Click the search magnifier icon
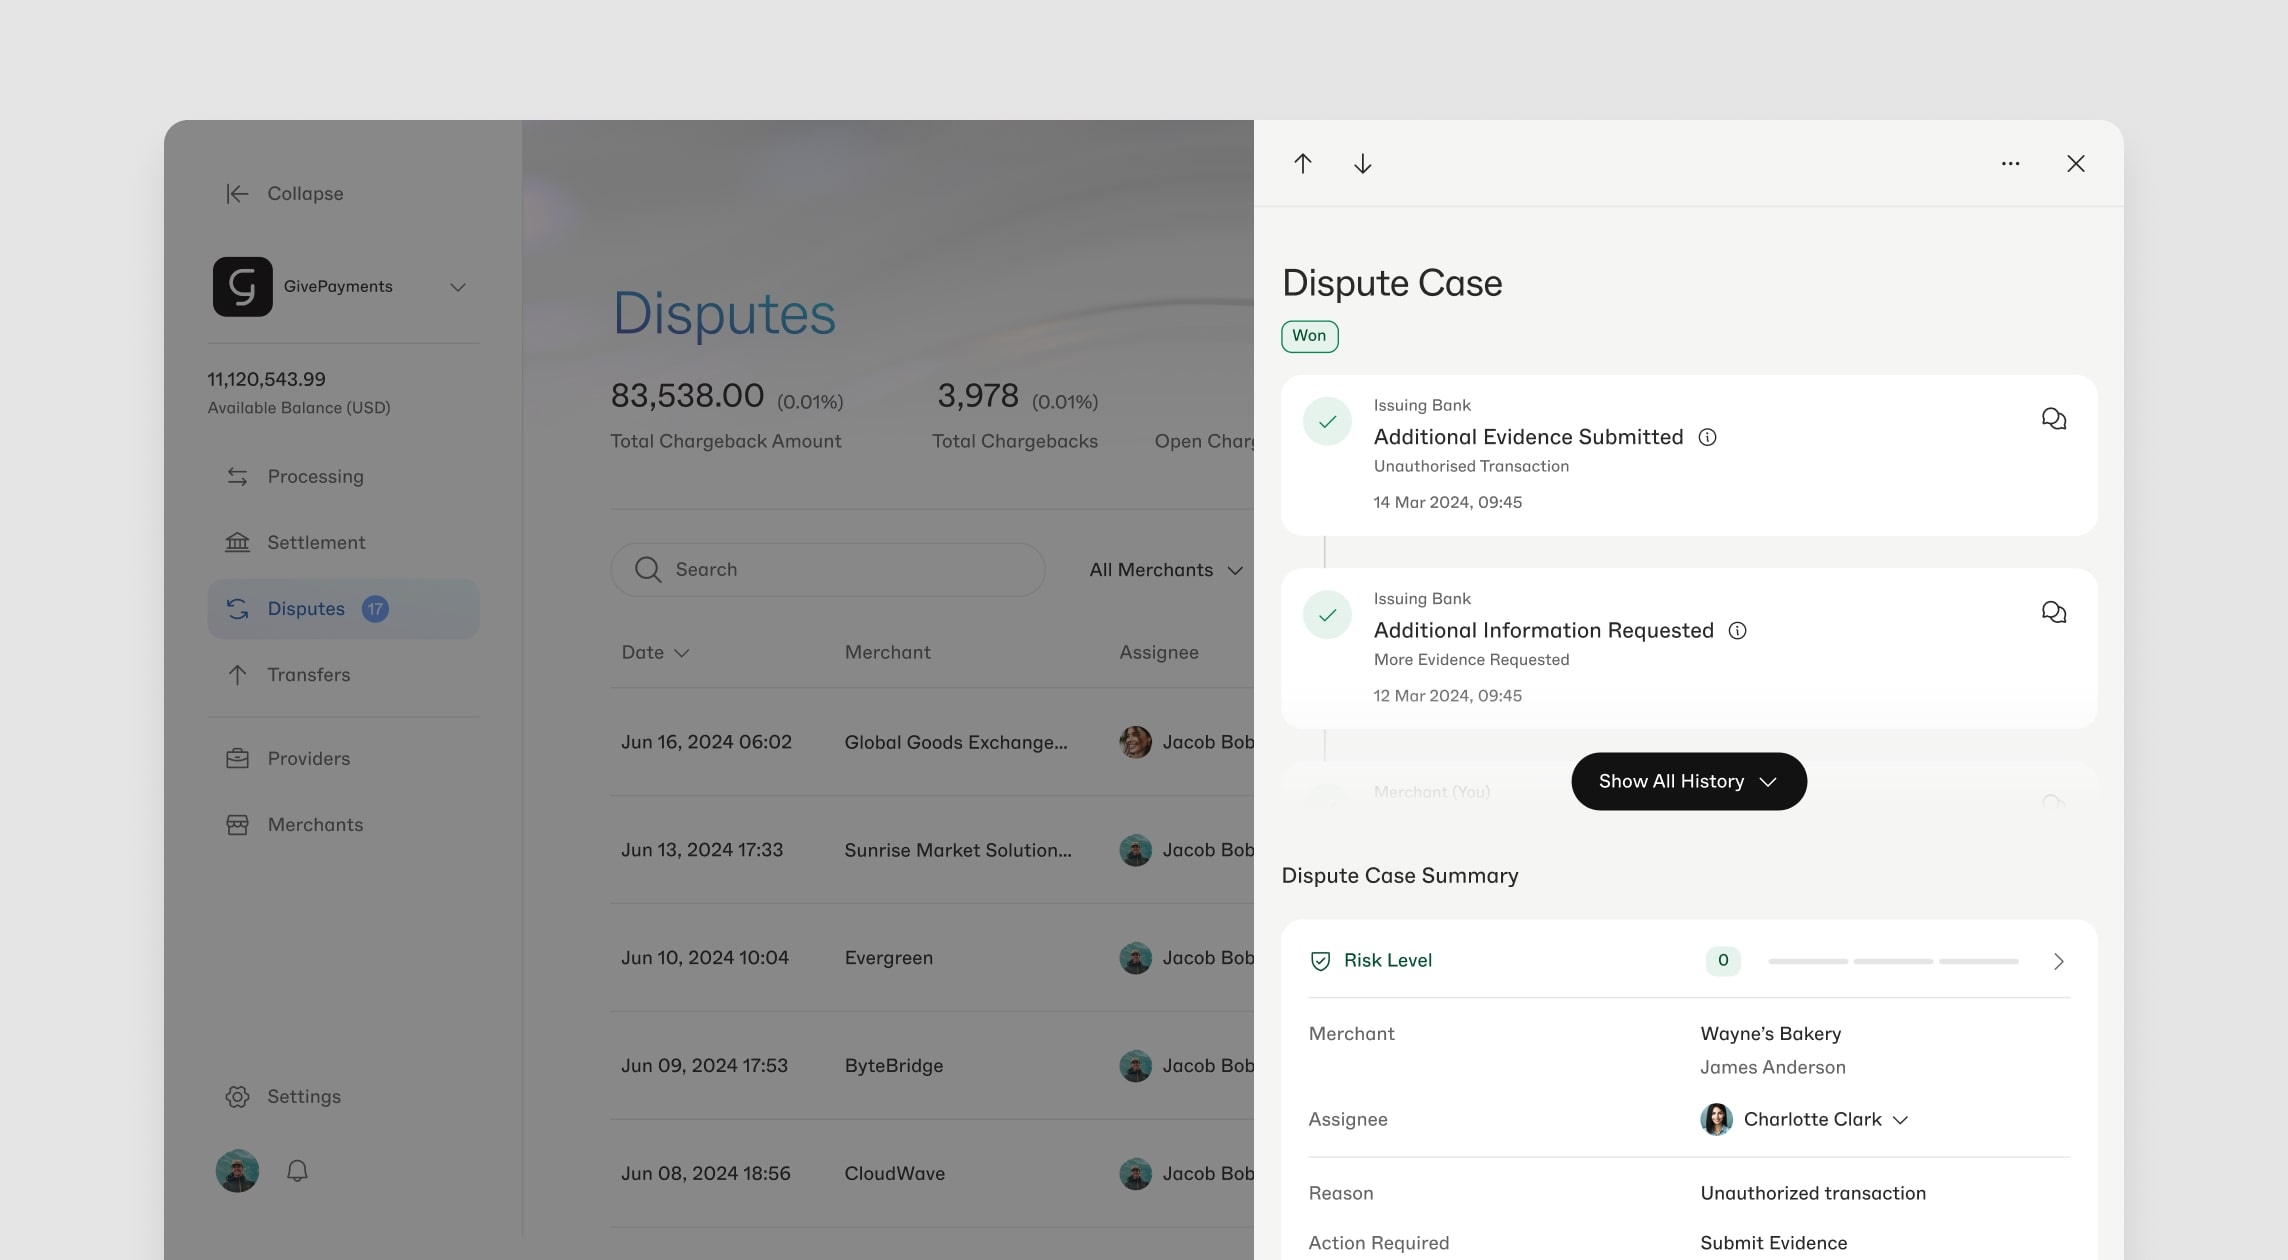 (x=648, y=570)
